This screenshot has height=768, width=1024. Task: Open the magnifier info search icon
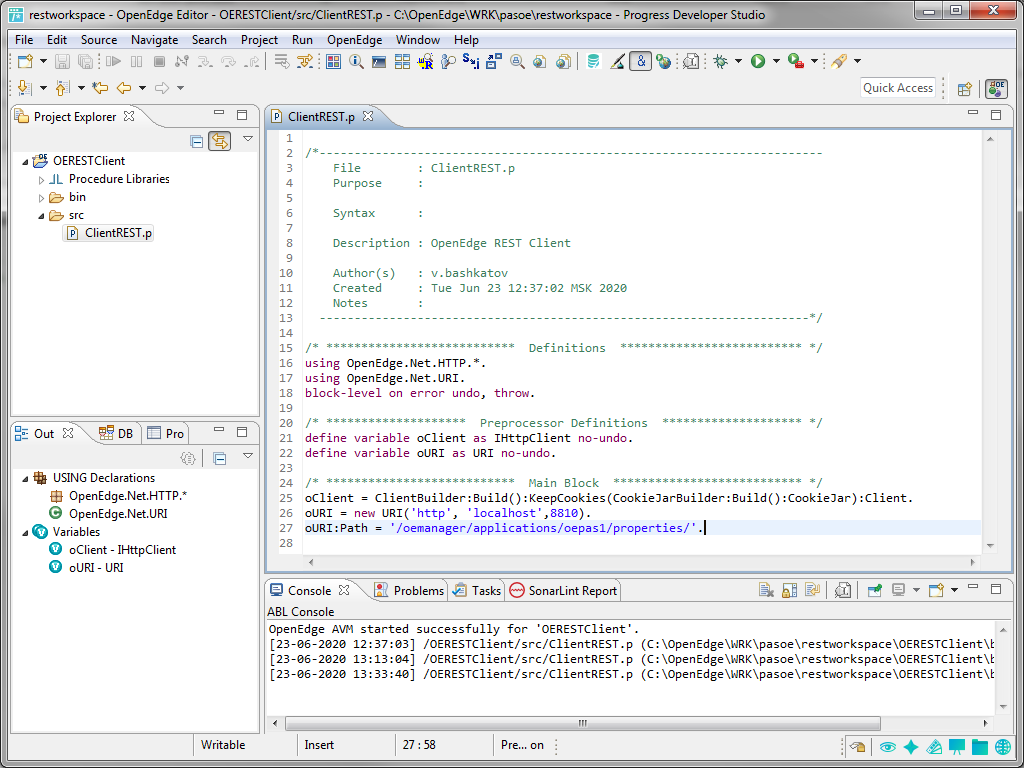(x=357, y=61)
